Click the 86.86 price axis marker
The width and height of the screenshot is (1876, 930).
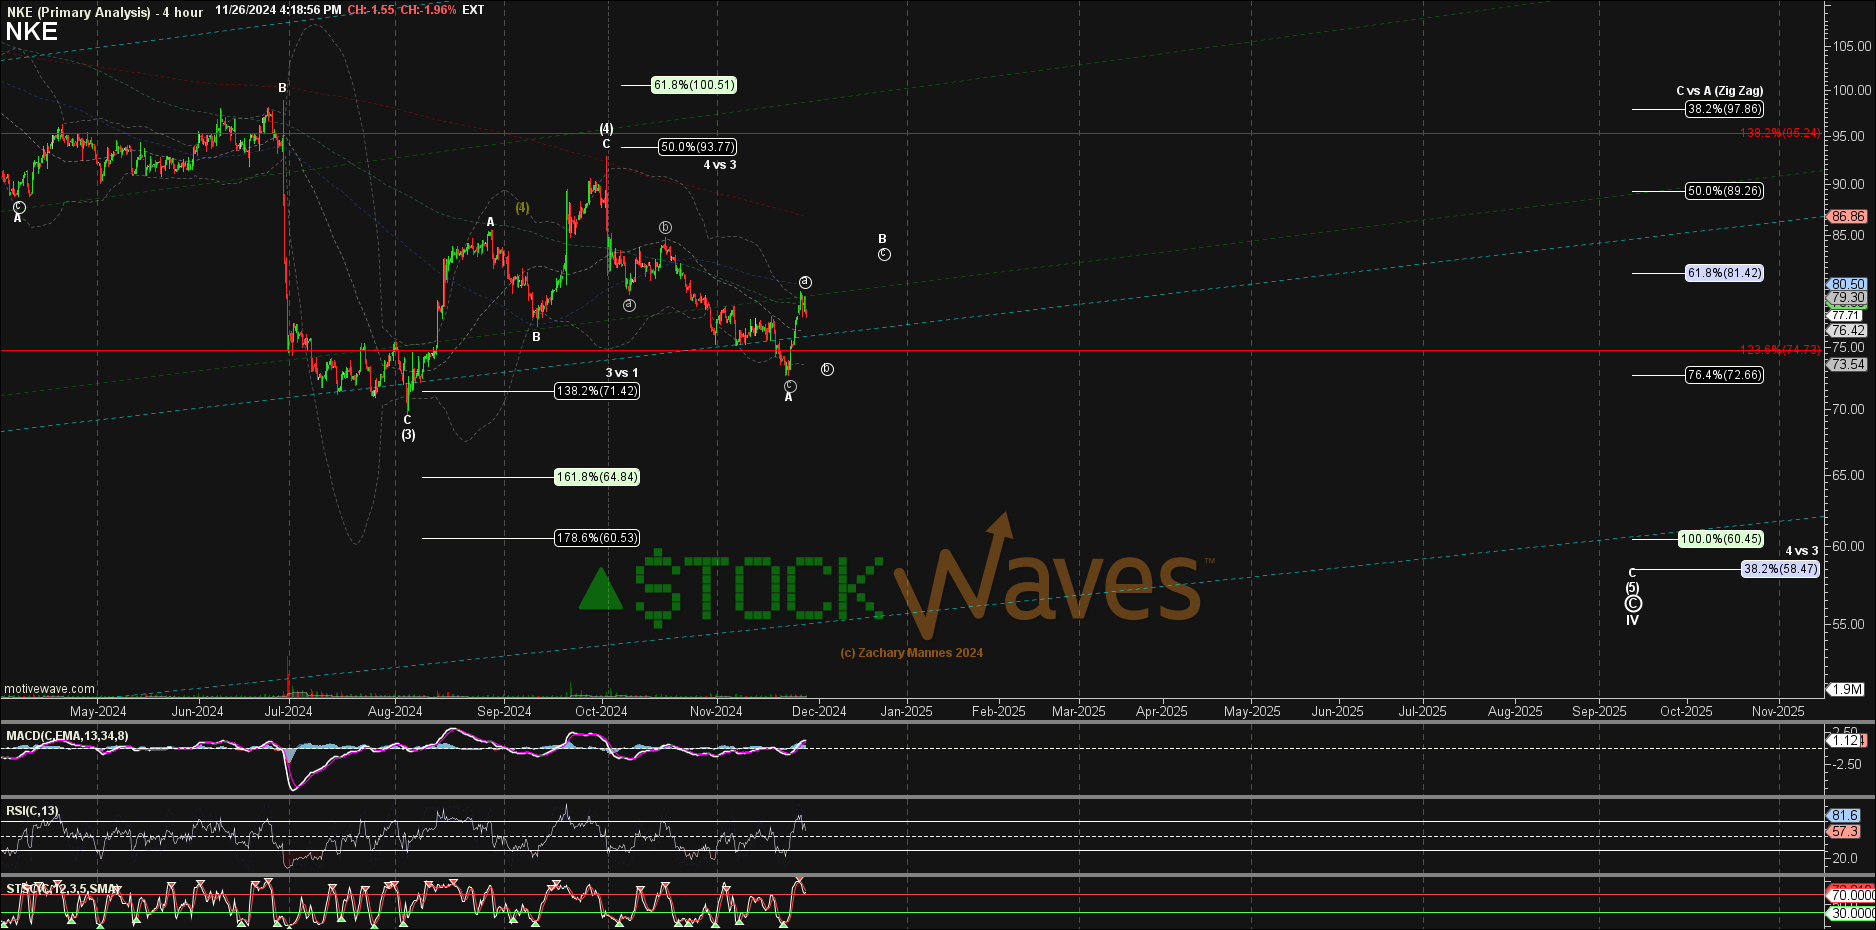click(x=1847, y=216)
